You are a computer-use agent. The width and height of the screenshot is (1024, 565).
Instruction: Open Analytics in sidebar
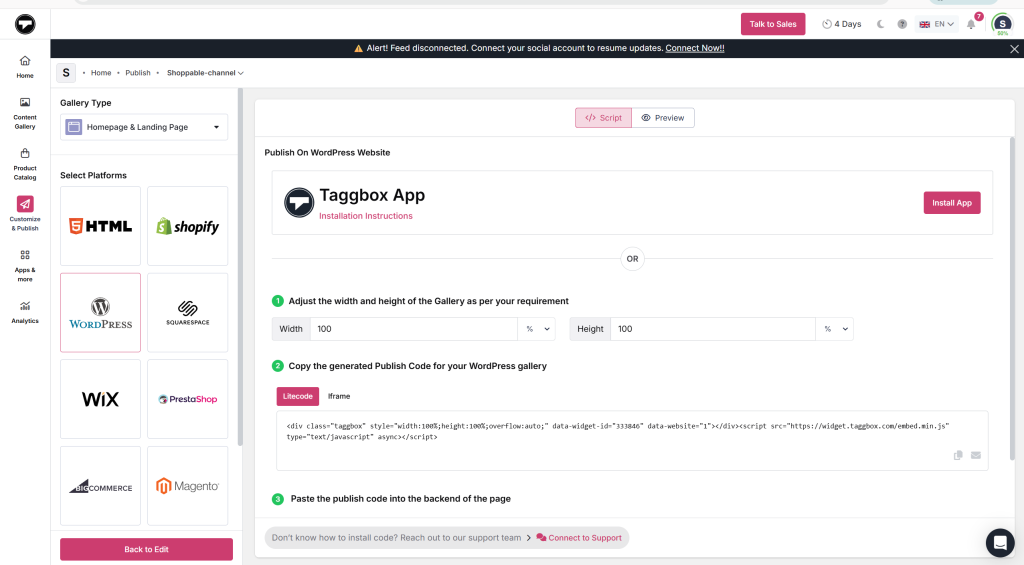coord(25,312)
